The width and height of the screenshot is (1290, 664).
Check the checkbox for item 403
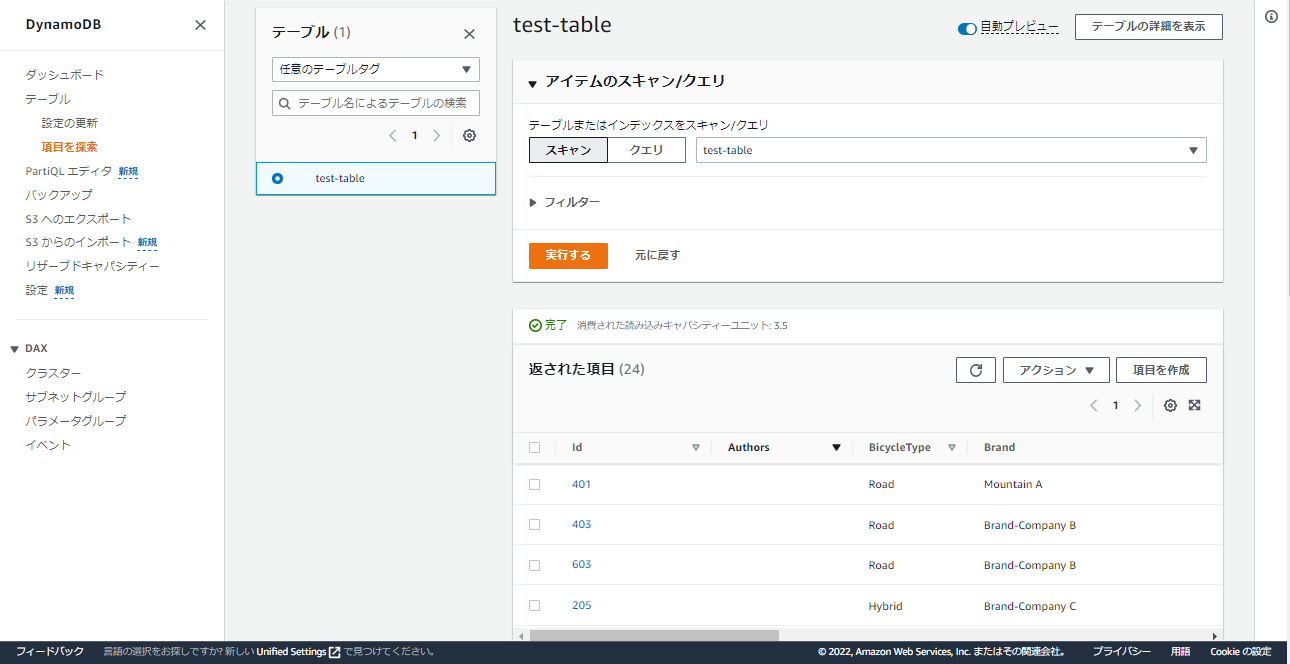(x=534, y=525)
